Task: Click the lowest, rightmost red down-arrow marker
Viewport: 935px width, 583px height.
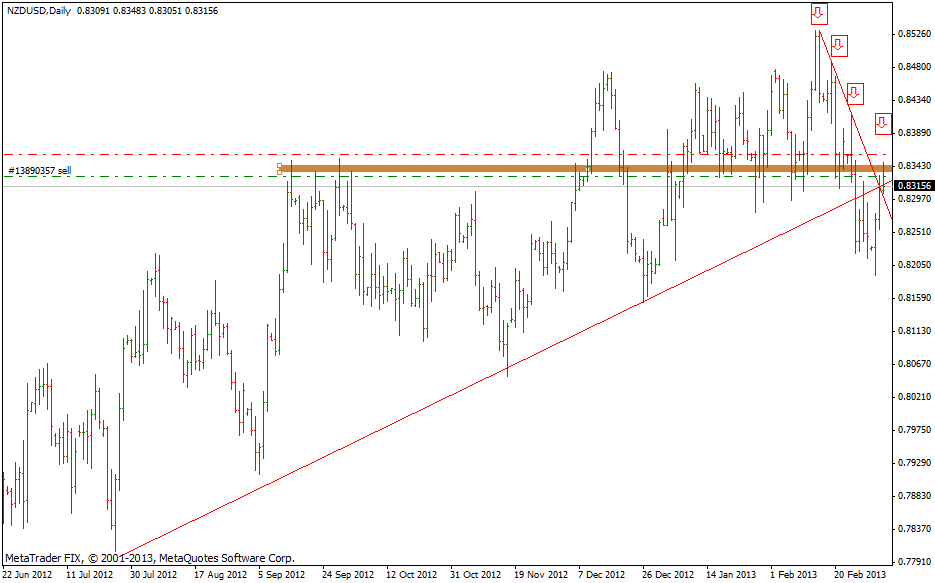Action: [x=881, y=123]
